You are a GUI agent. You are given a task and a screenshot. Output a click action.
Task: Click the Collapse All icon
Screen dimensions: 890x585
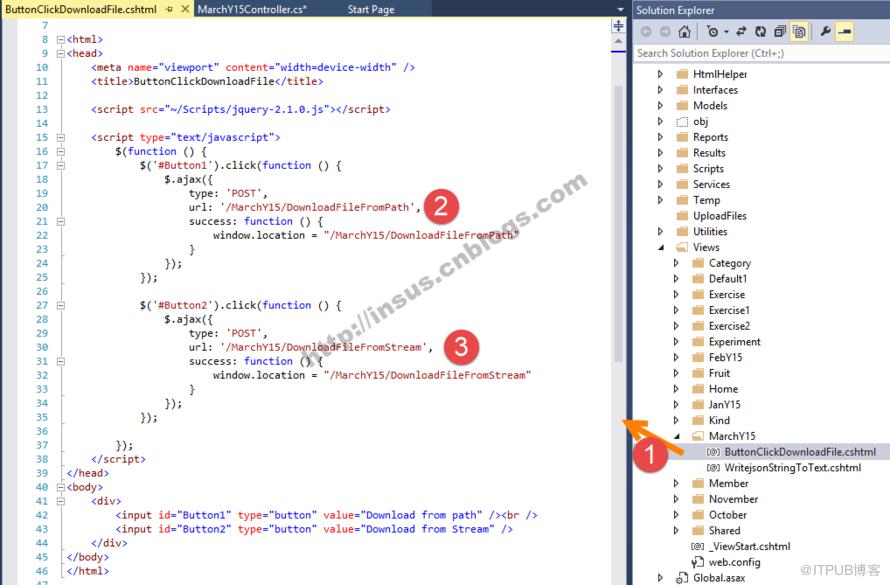click(780, 32)
